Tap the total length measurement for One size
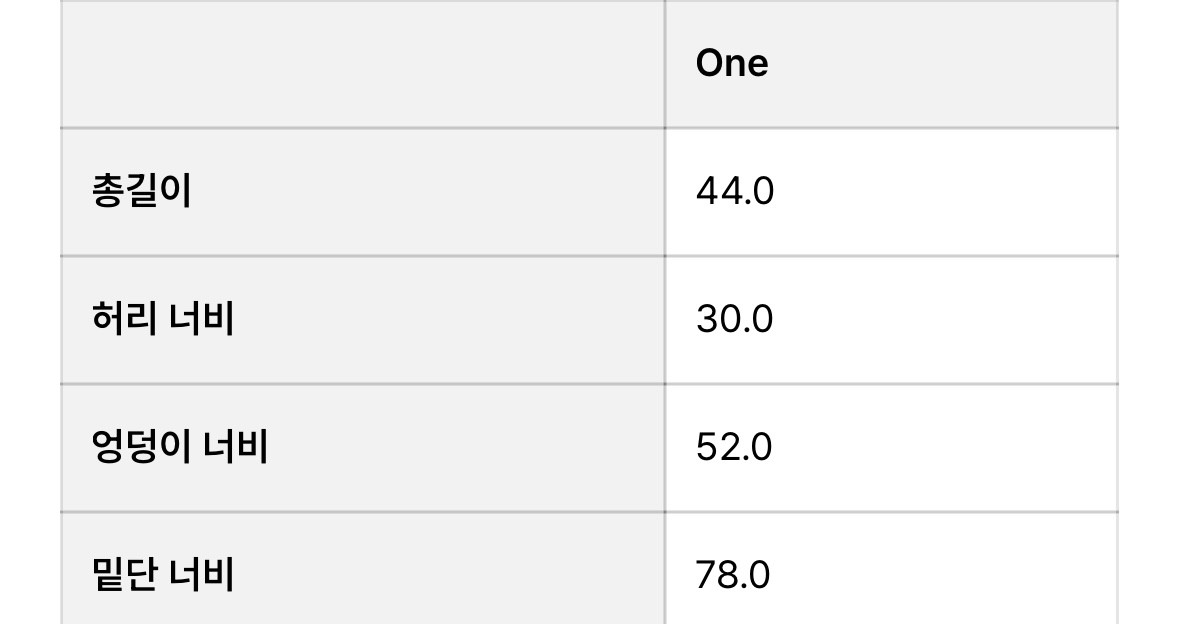 [735, 191]
